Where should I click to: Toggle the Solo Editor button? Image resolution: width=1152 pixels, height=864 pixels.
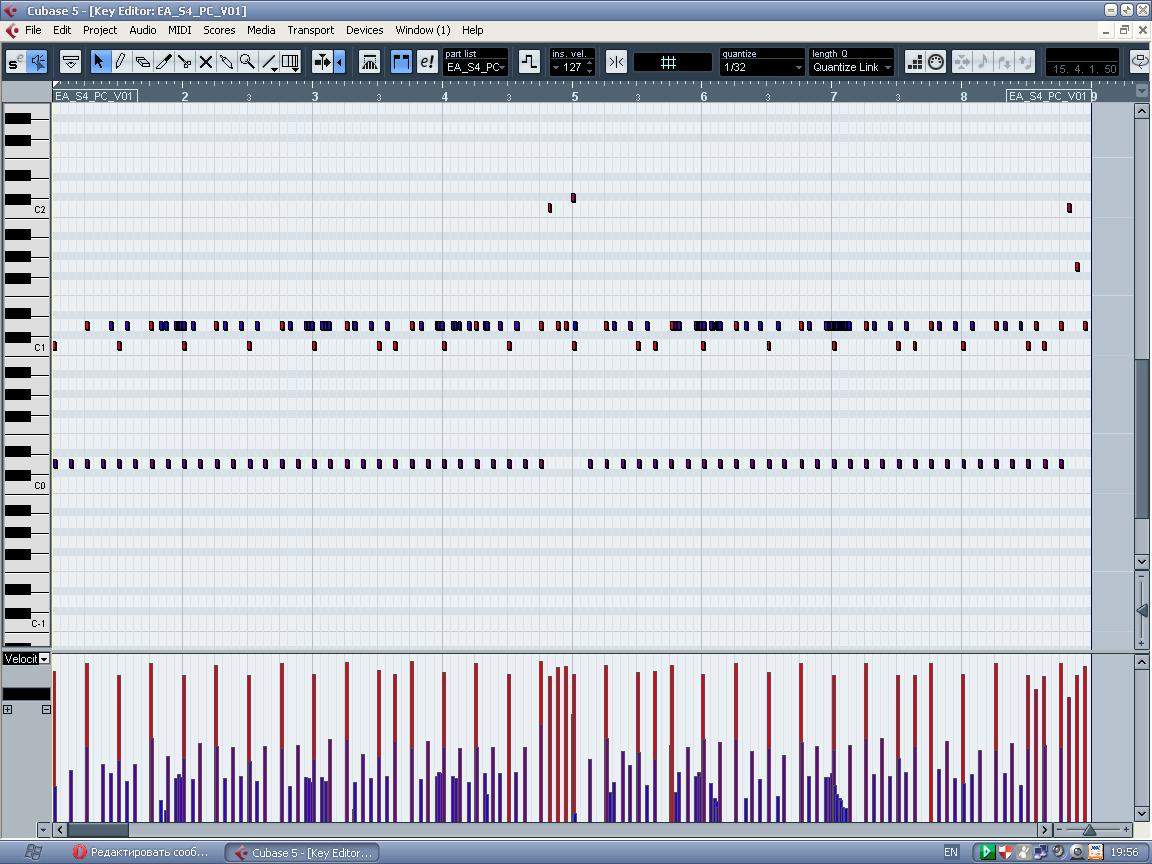point(14,62)
